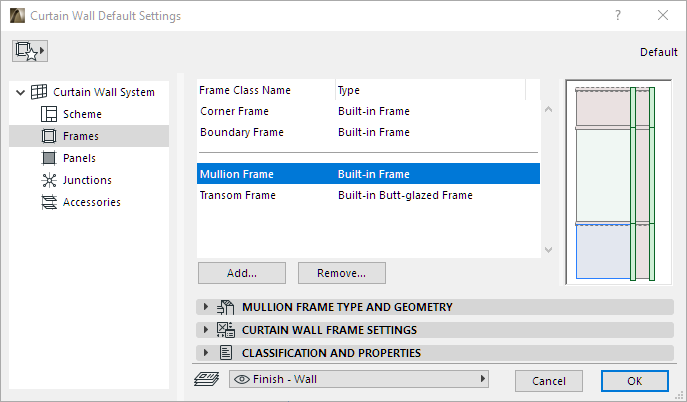
Task: Select the Frames page in sidebar
Action: pyautogui.click(x=80, y=136)
